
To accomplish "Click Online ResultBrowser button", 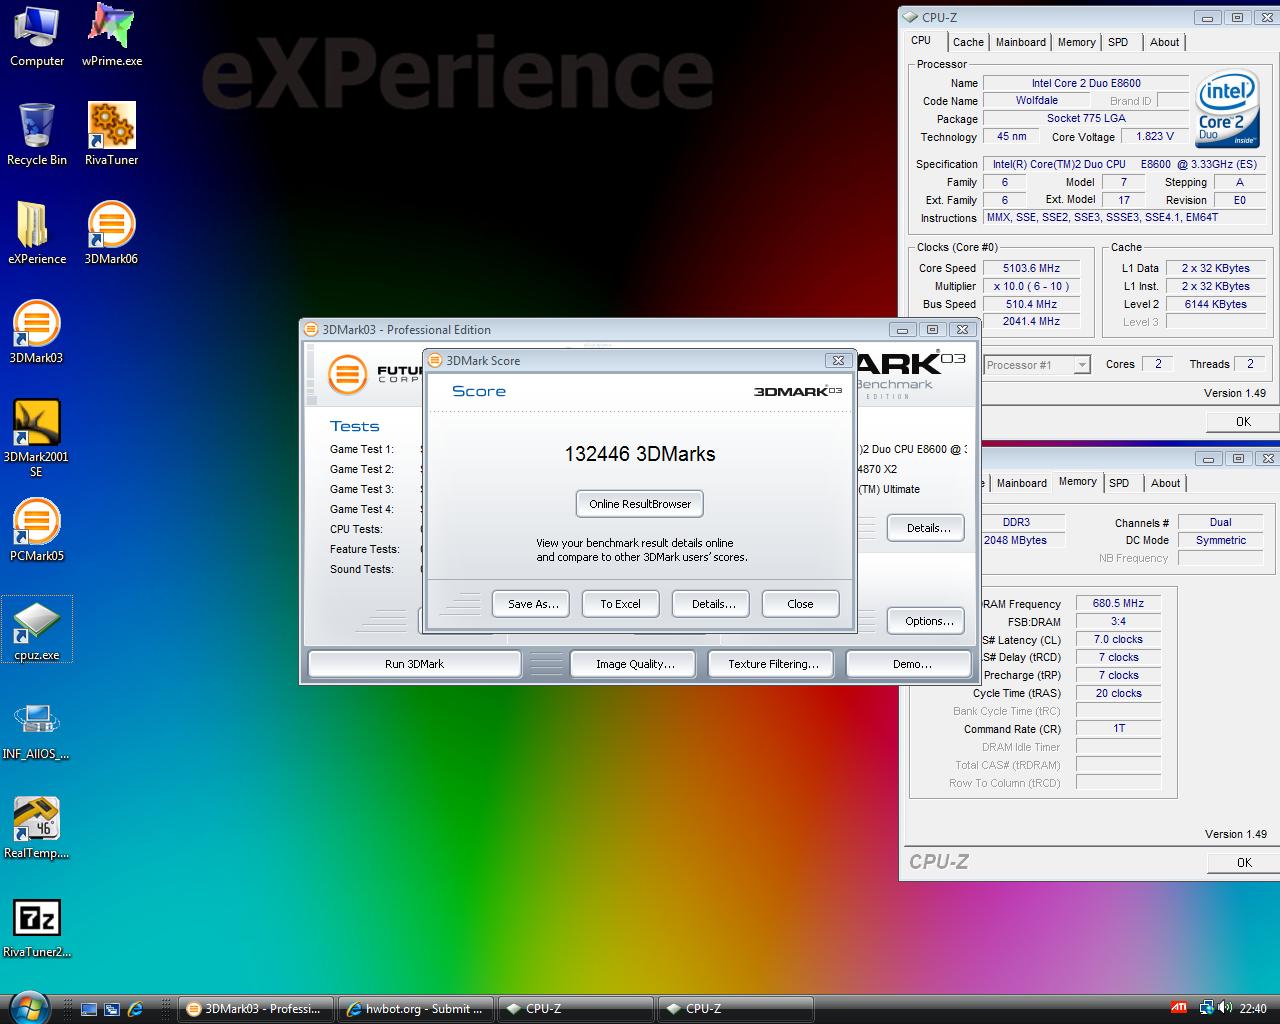I will click(640, 504).
